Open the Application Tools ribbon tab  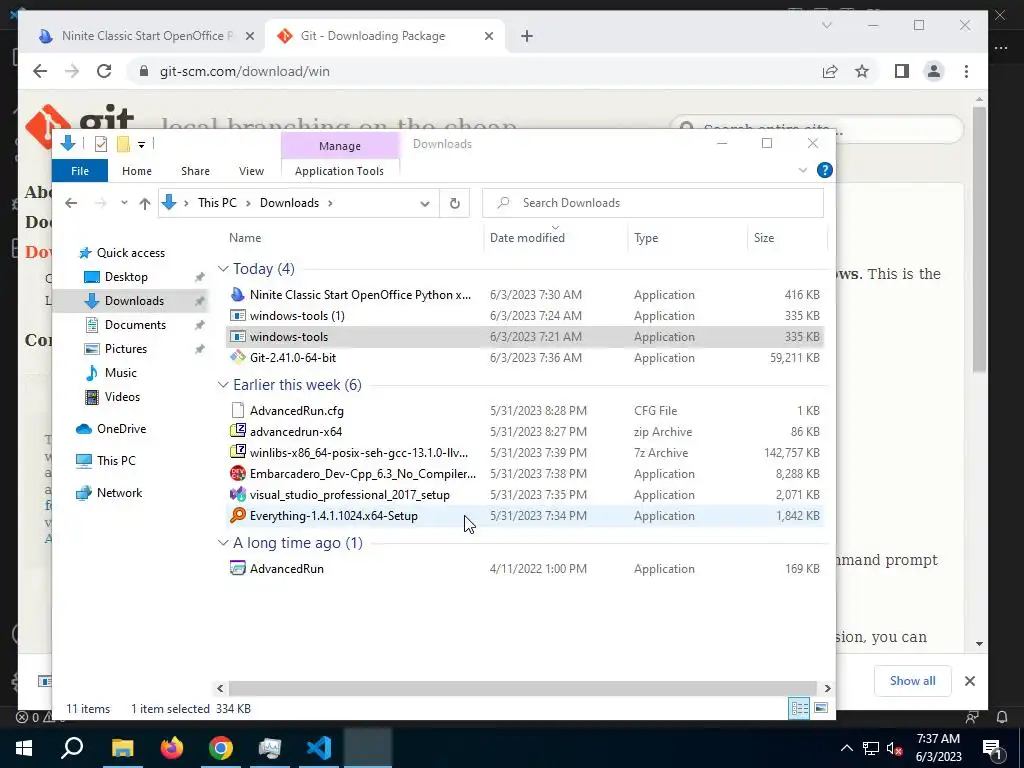click(340, 171)
